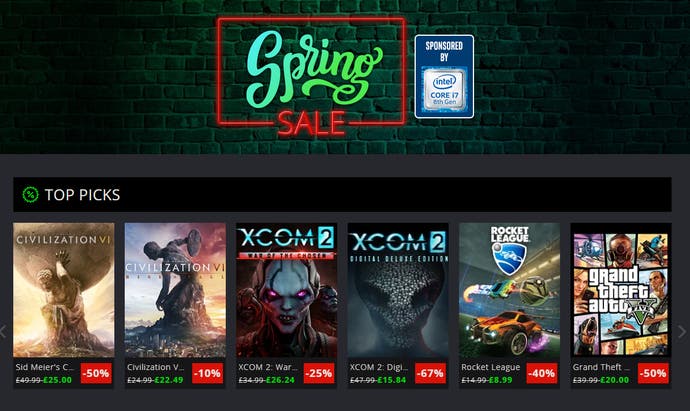Open XCOM 2 Digital Deluxe Edition cover
Screen dimensions: 690x411
click(398, 290)
